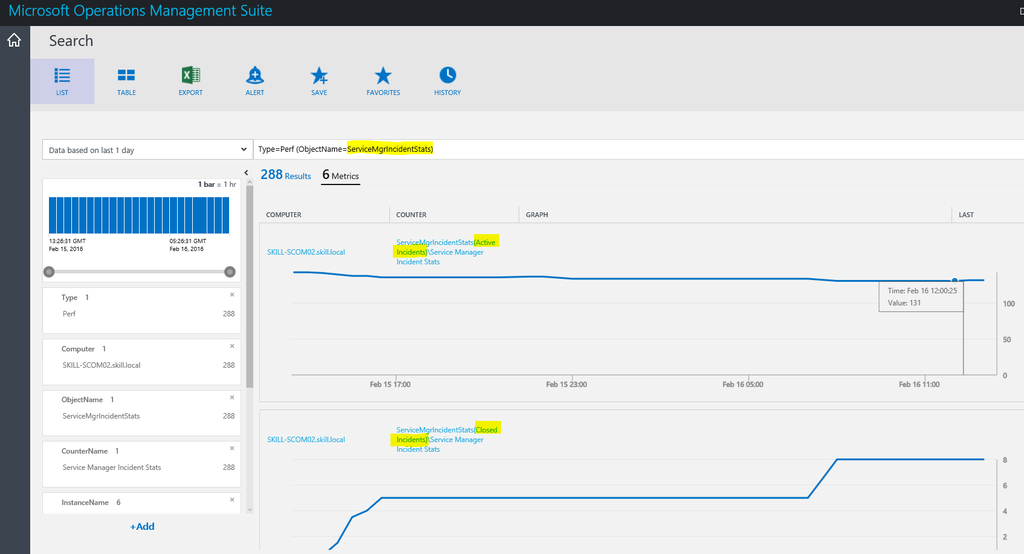Open the 'Data based on last 1 day' dropdown
This screenshot has height=554, width=1024.
coord(148,150)
